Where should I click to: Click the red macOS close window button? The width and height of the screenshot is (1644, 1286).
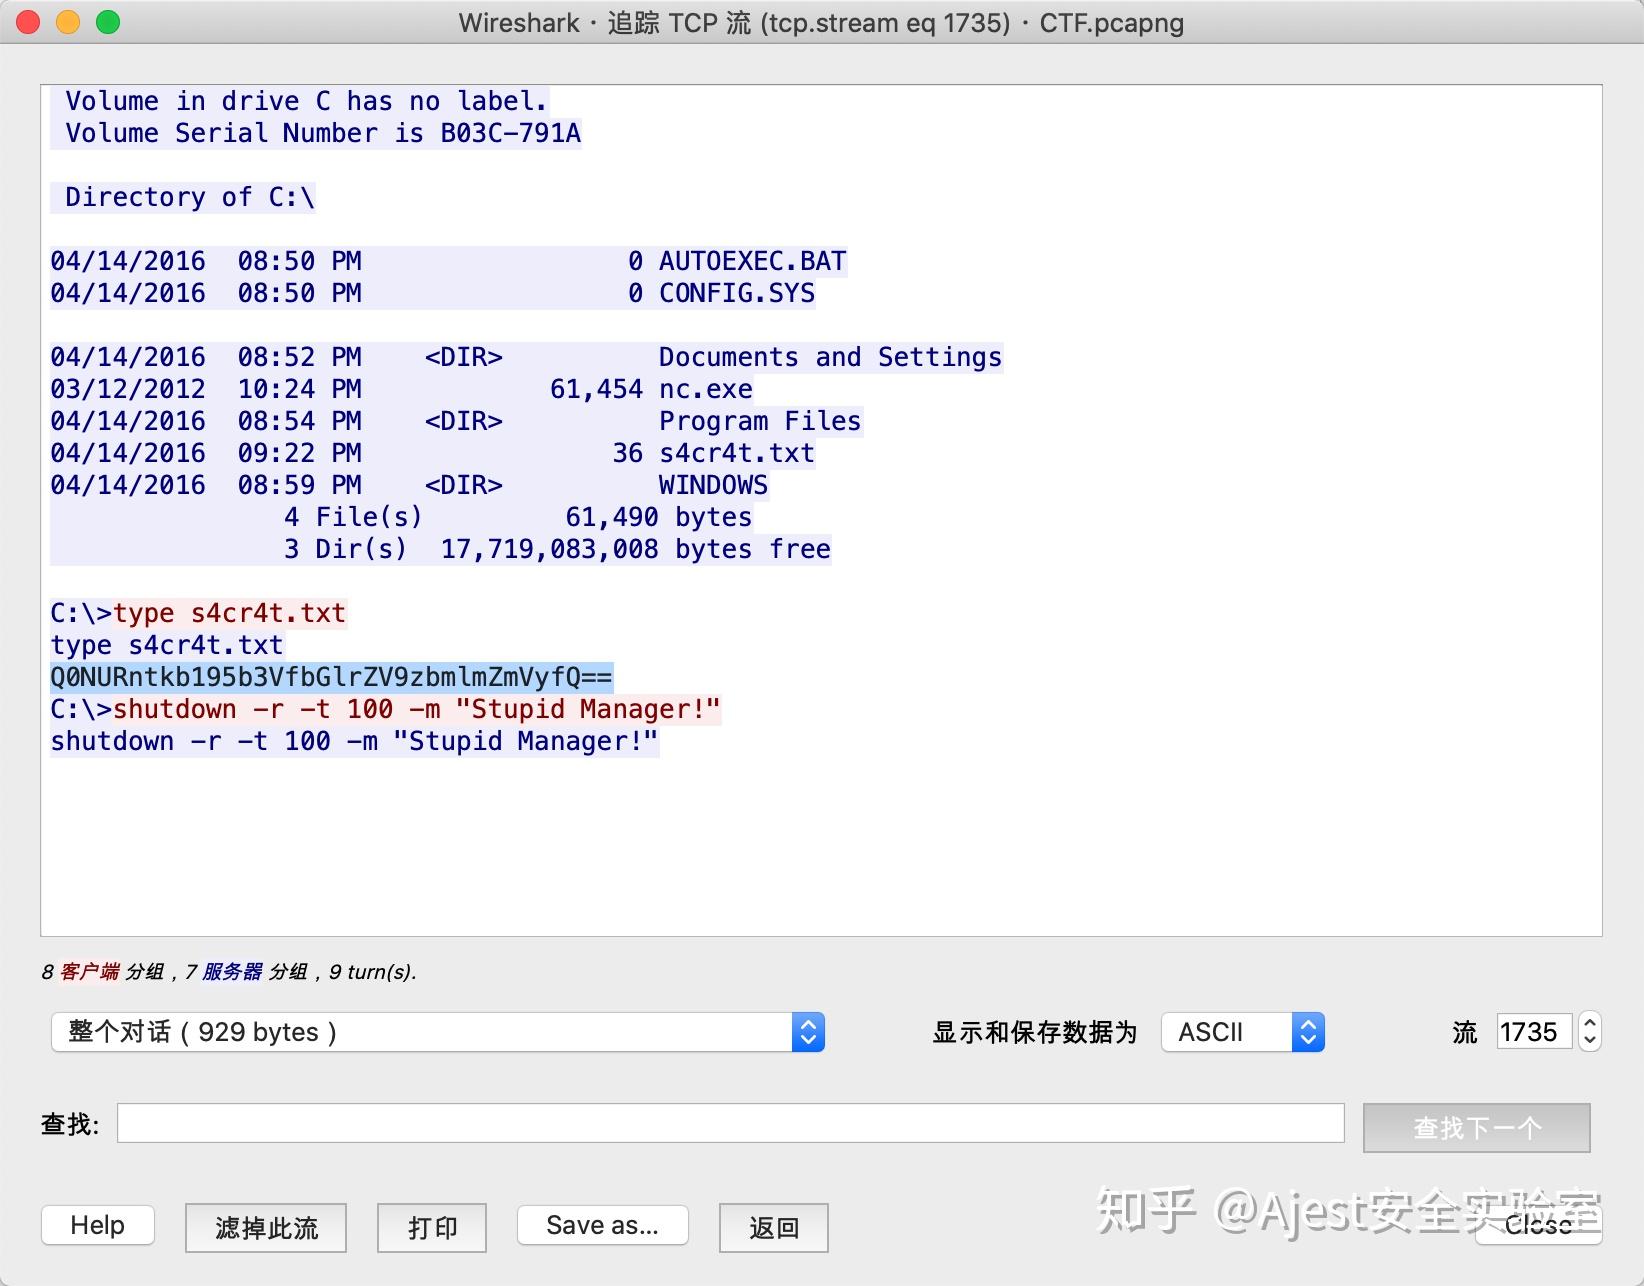pyautogui.click(x=28, y=22)
